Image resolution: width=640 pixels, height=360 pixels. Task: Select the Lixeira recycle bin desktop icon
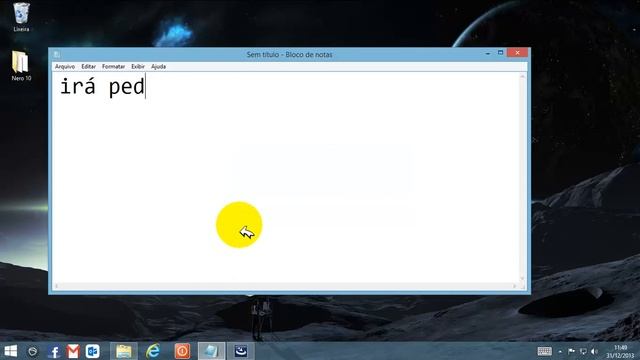click(21, 17)
